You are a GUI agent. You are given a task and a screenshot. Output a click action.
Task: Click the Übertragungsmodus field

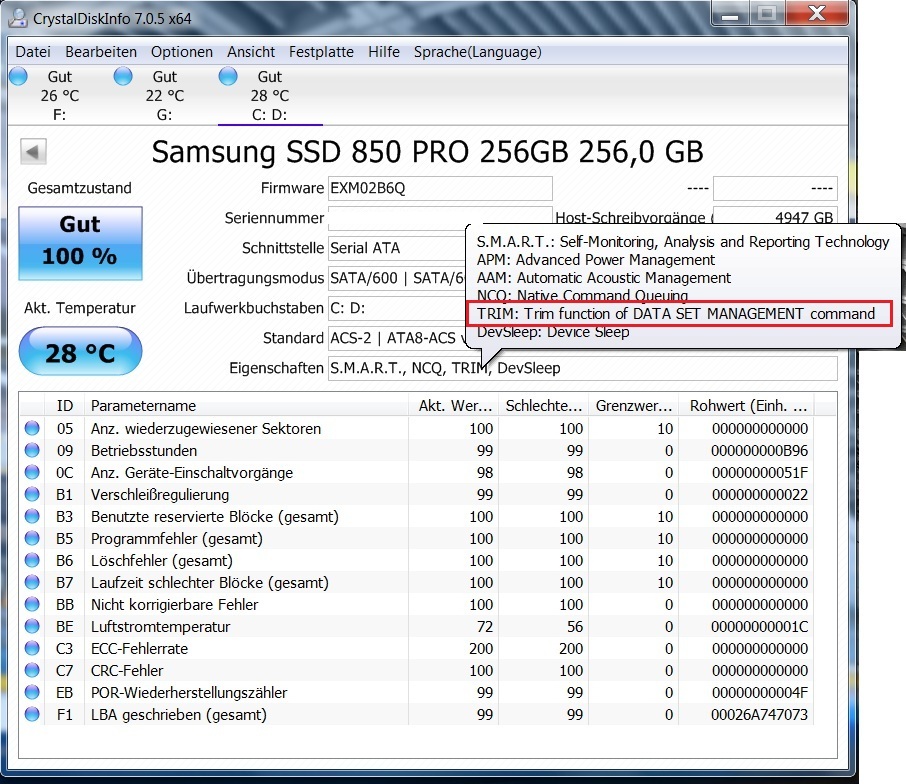398,278
